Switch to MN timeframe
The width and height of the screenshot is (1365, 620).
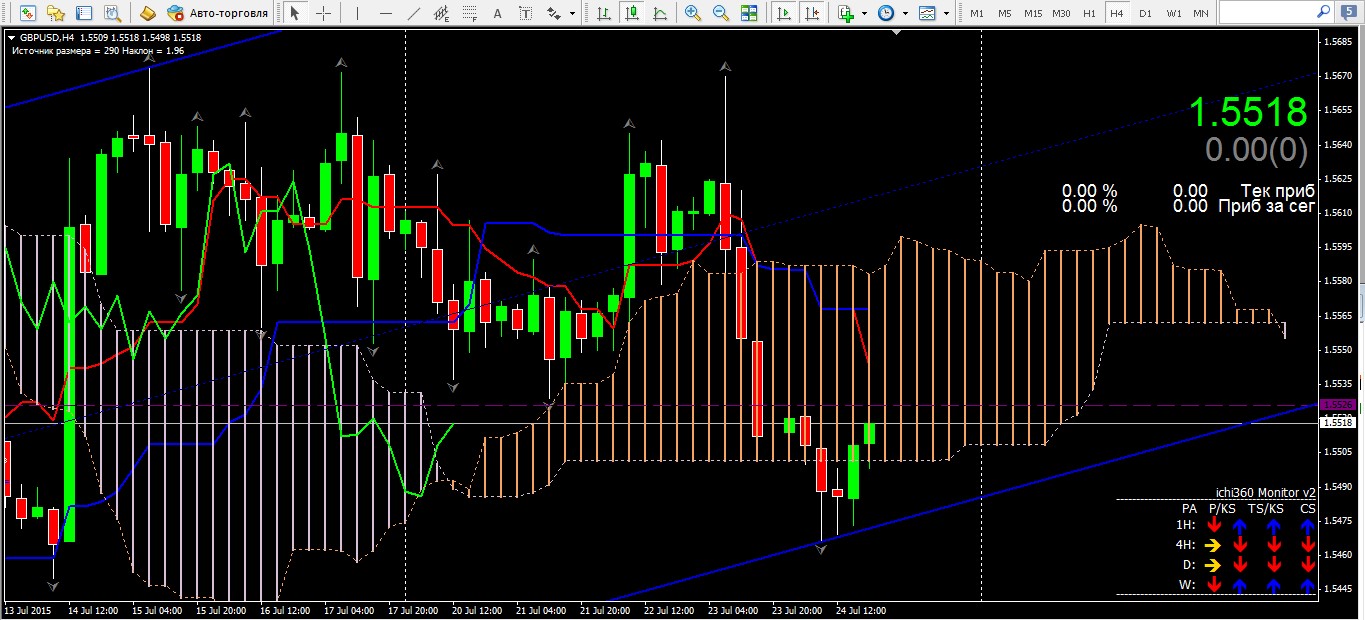coord(1201,13)
